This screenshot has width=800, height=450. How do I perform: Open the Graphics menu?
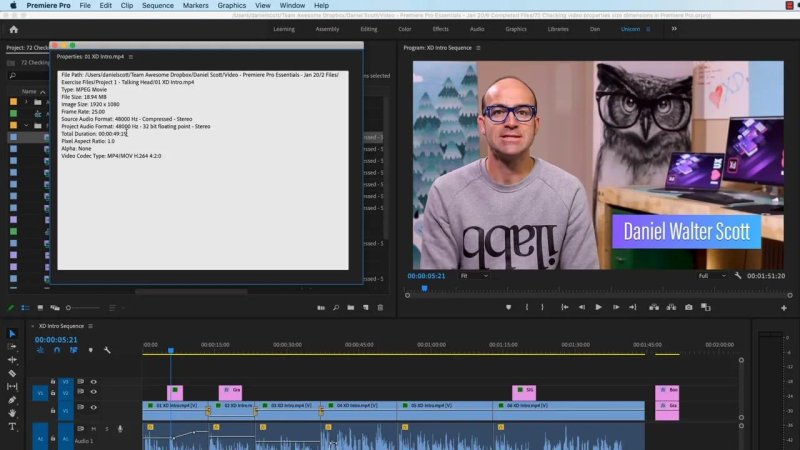232,5
